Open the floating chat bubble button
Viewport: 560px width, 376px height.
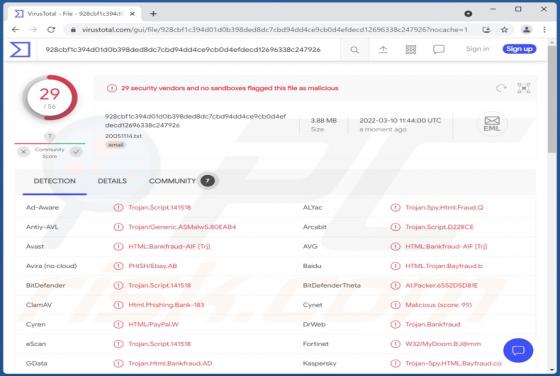(x=518, y=350)
